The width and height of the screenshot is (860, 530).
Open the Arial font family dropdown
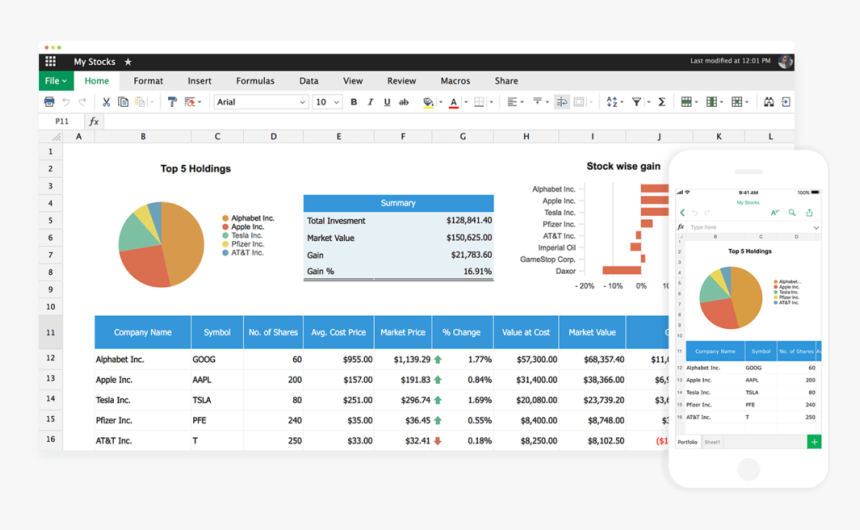(261, 102)
